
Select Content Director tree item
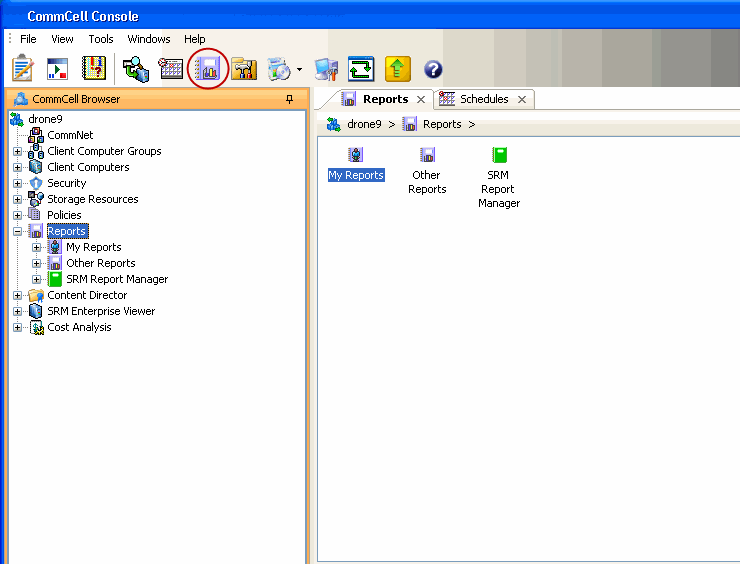(87, 295)
